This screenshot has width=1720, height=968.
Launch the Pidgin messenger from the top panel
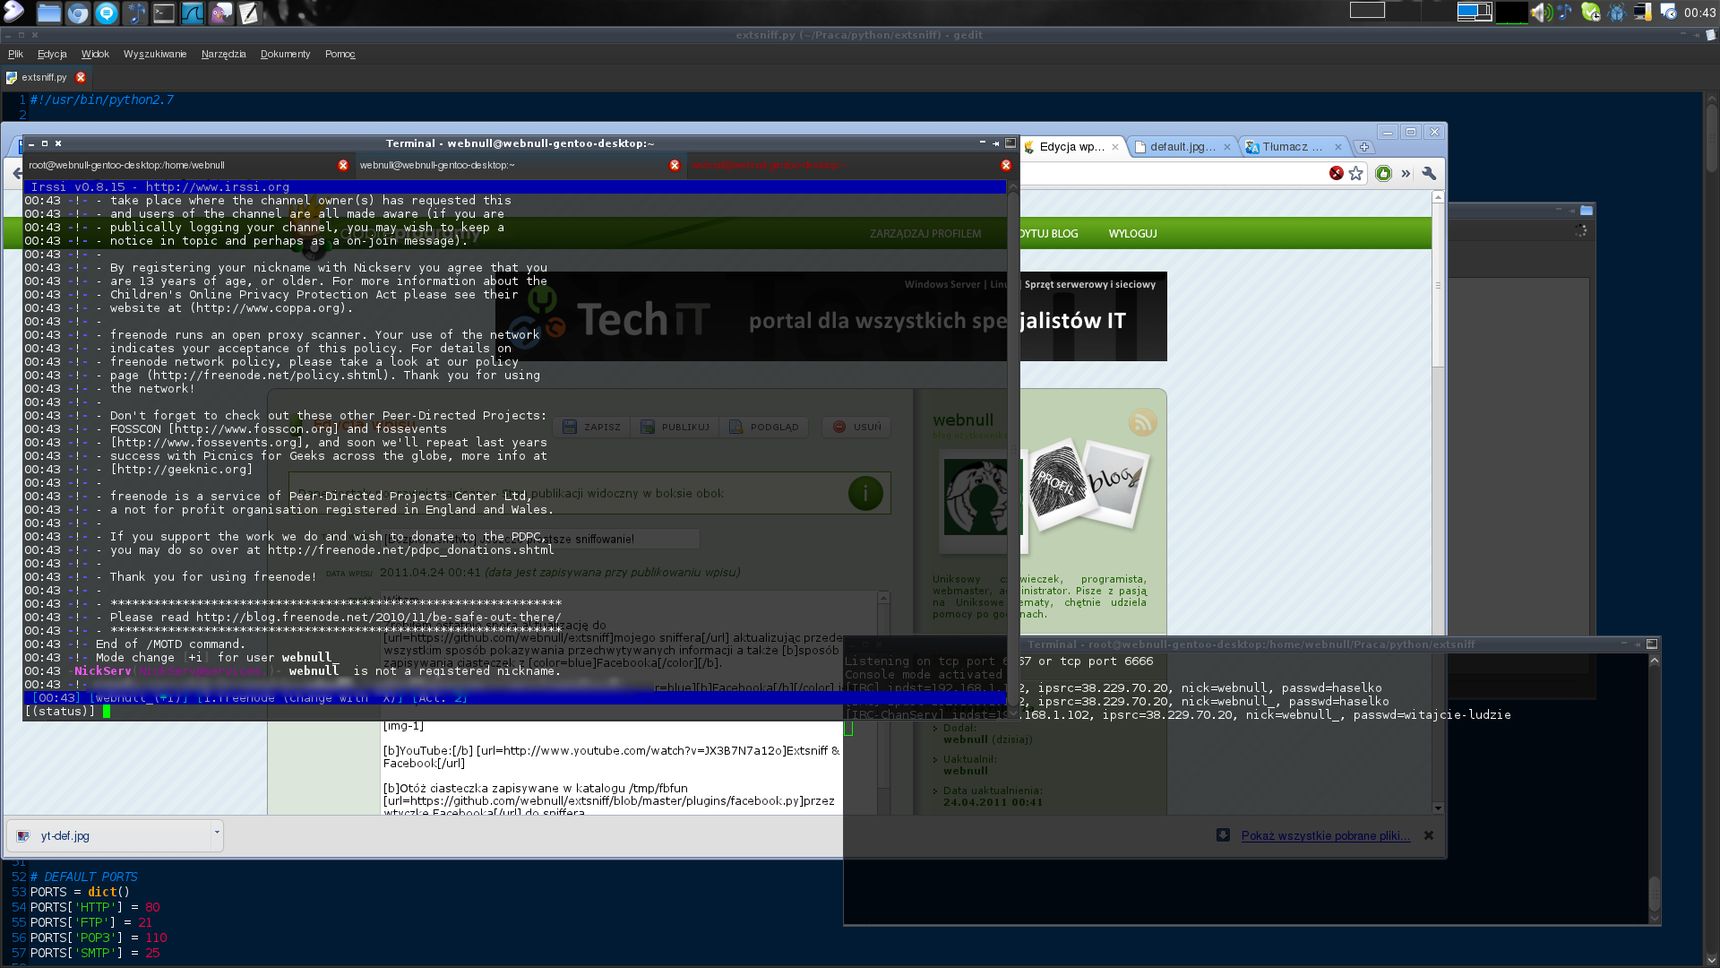point(221,13)
